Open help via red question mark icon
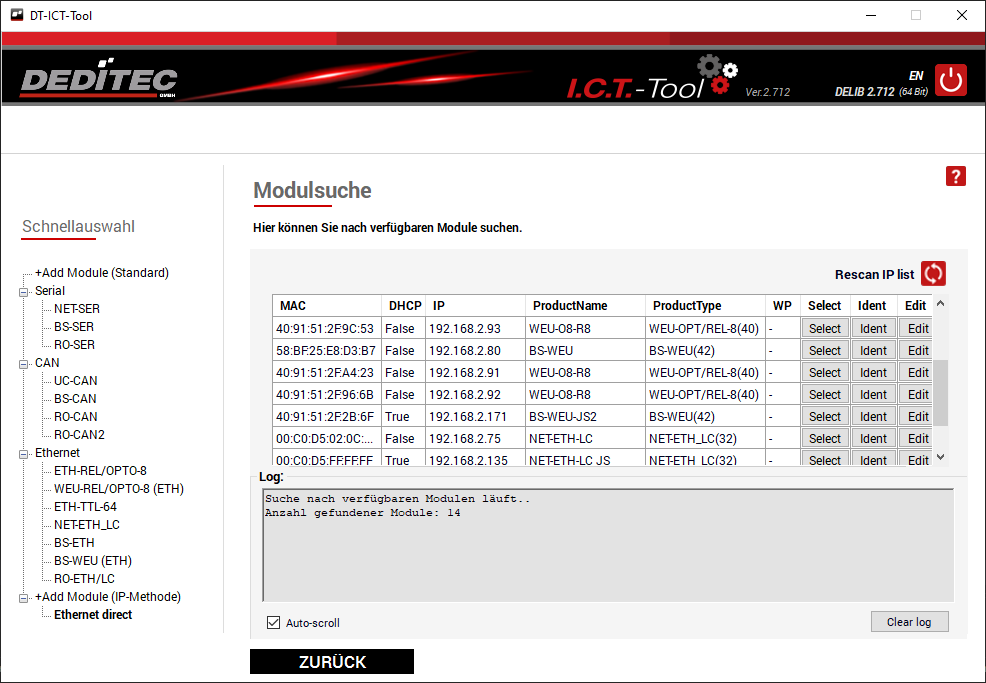 (956, 176)
